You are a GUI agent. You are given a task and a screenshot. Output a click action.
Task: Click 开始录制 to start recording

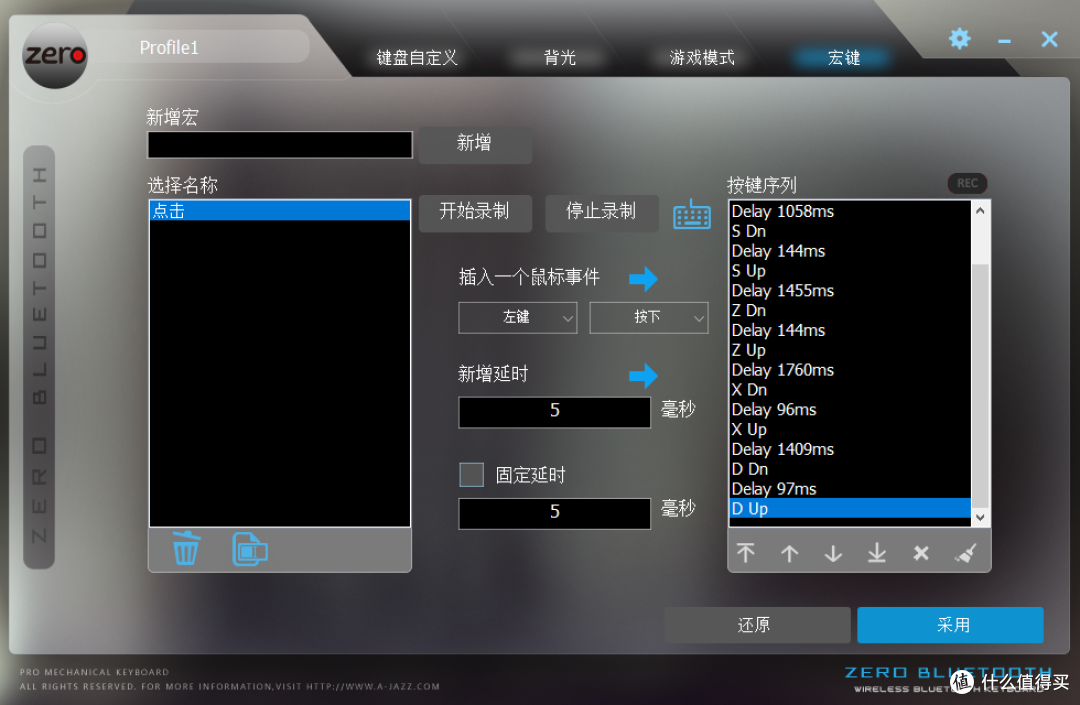pyautogui.click(x=475, y=212)
